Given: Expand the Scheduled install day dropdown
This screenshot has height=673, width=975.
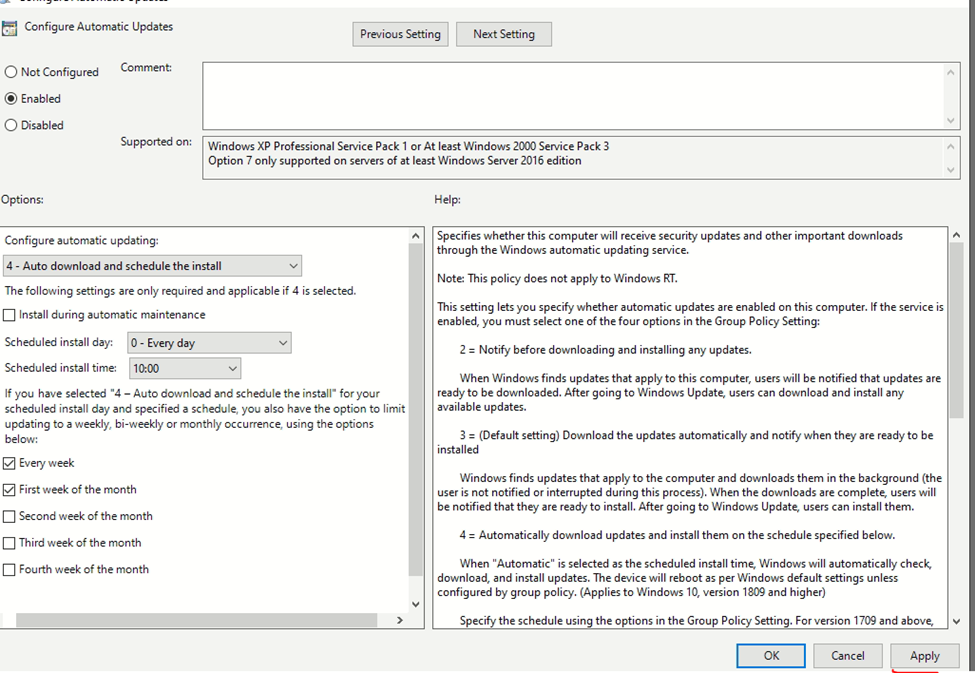Looking at the screenshot, I should [209, 343].
